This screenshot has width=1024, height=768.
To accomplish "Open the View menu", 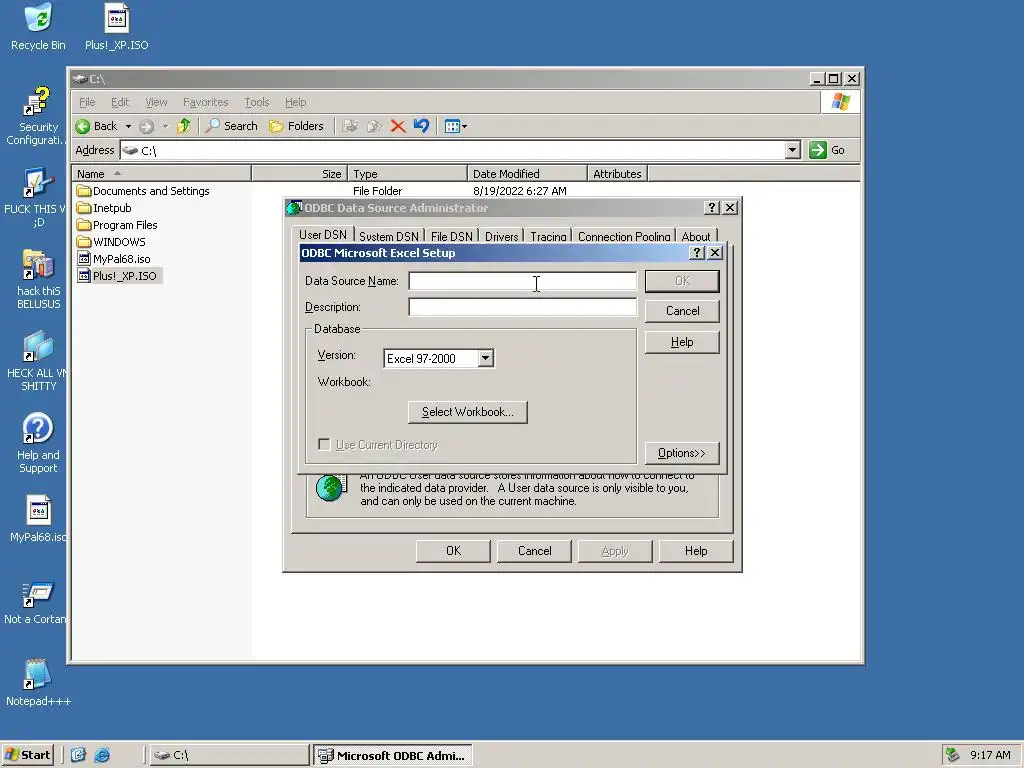I will tap(156, 102).
